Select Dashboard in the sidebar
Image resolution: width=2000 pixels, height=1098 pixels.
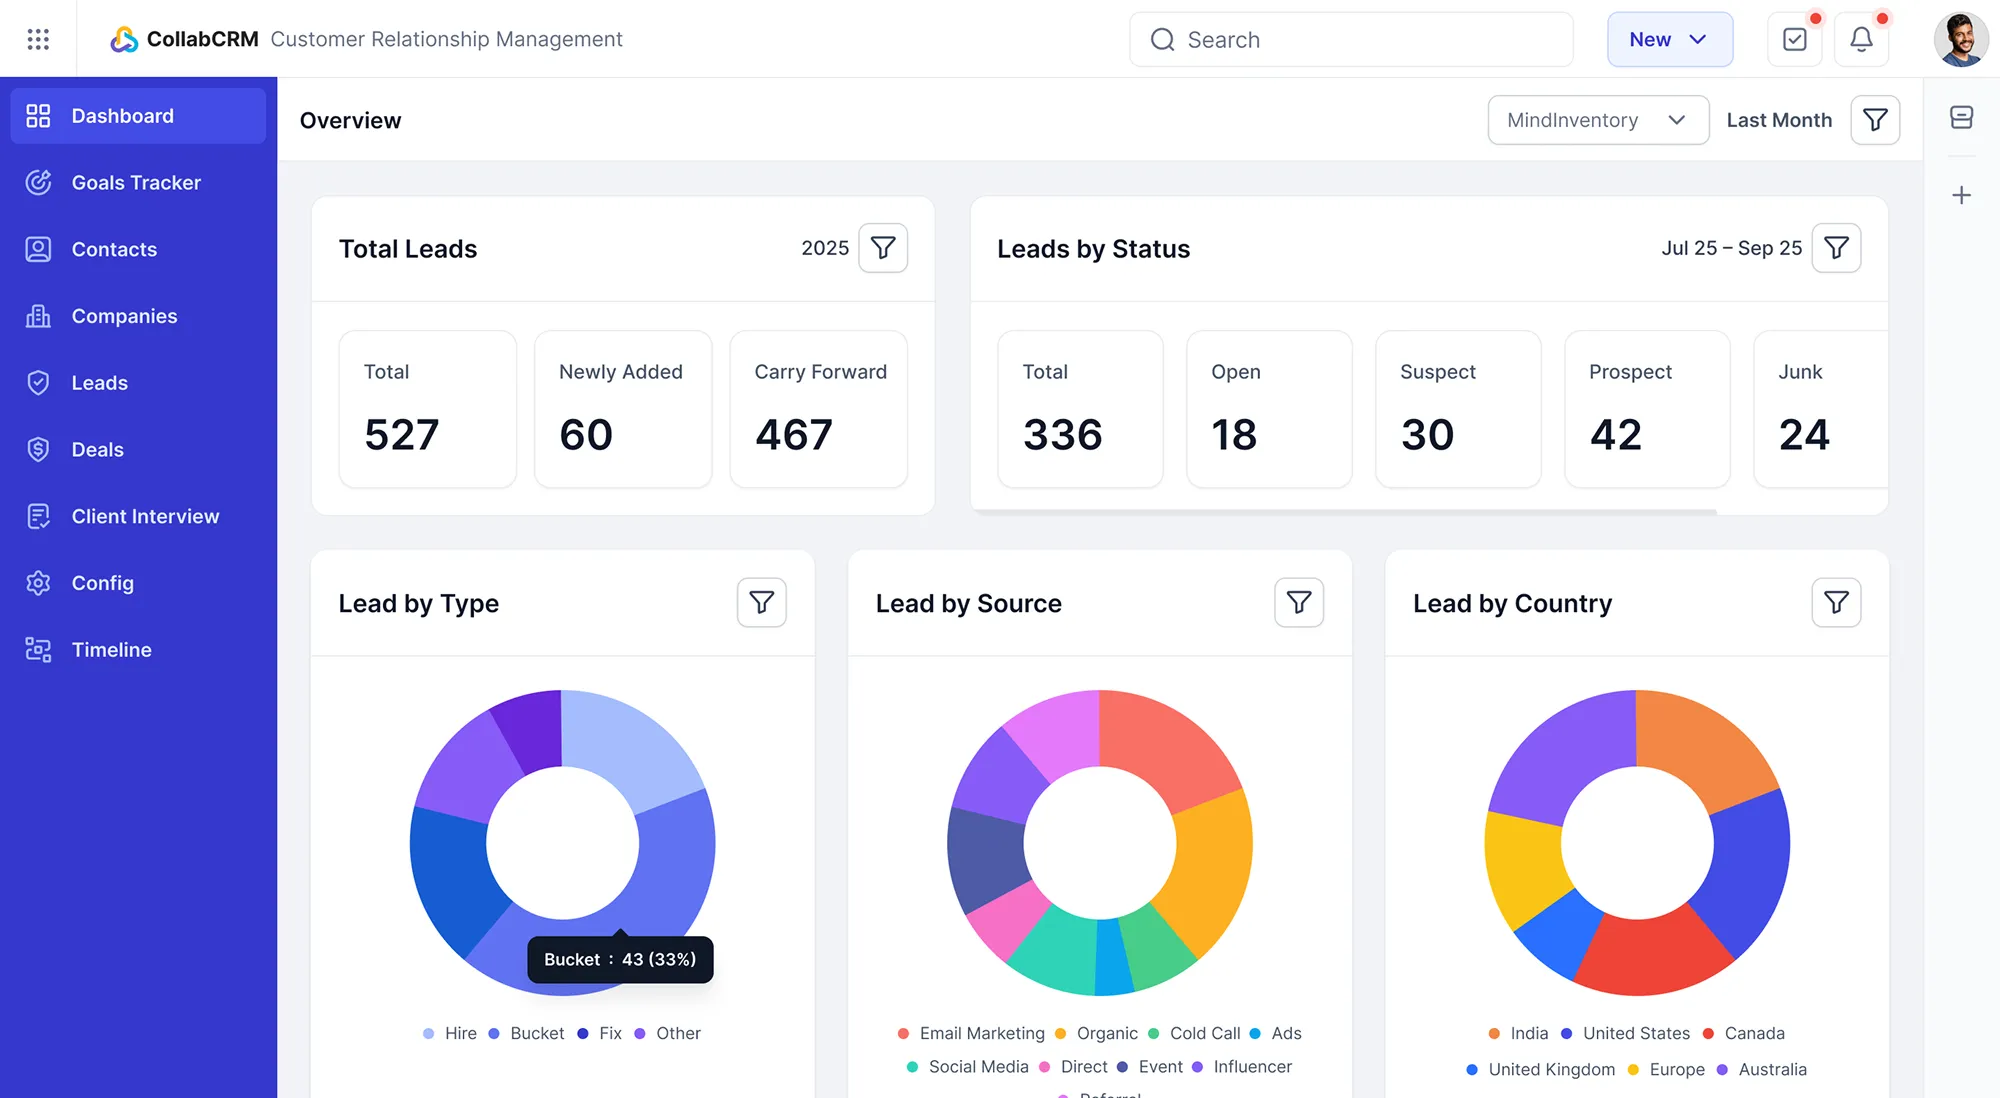pos(122,115)
